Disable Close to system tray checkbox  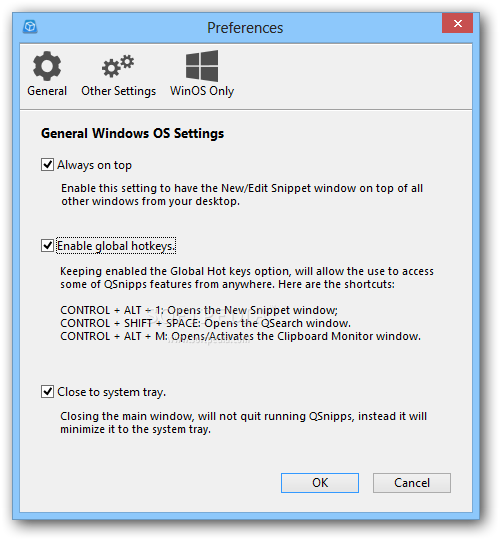click(x=47, y=392)
